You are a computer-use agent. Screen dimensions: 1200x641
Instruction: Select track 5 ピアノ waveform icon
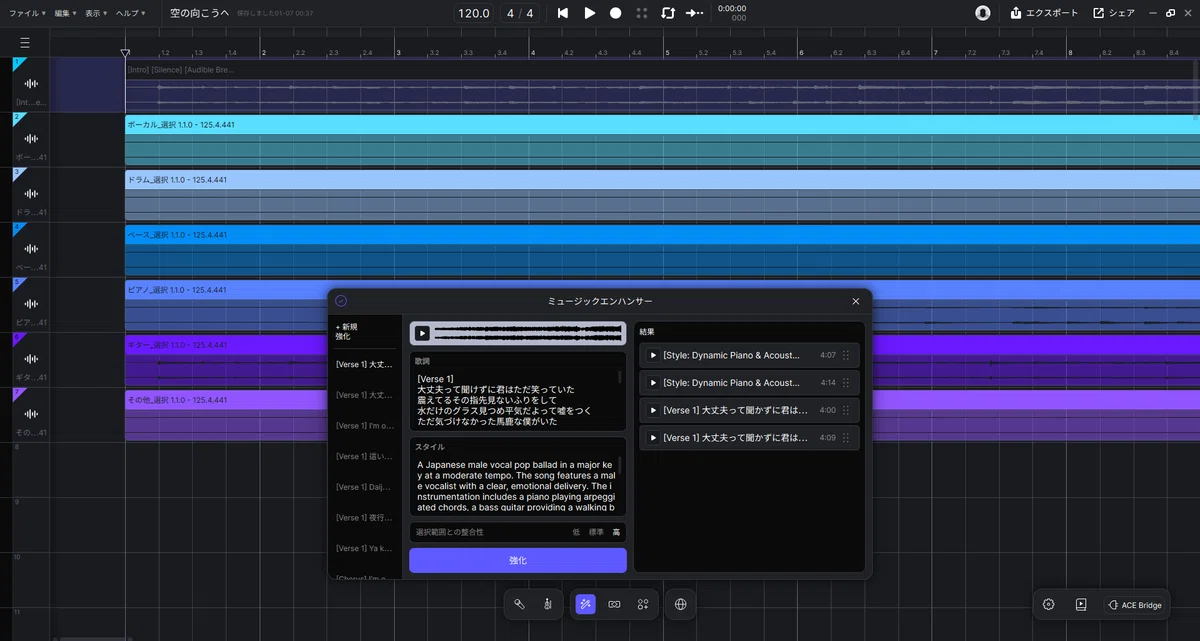(x=31, y=304)
